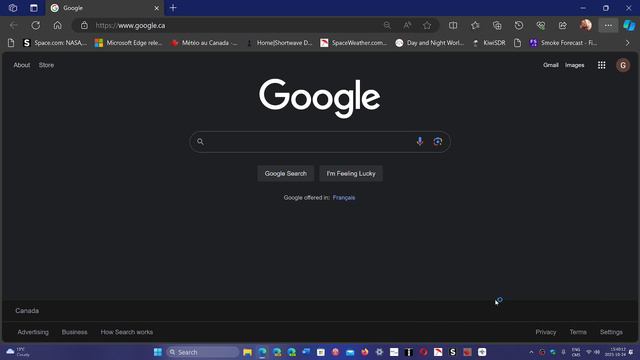Open Business footer link
Screen dimensions: 640x360
pos(74,332)
